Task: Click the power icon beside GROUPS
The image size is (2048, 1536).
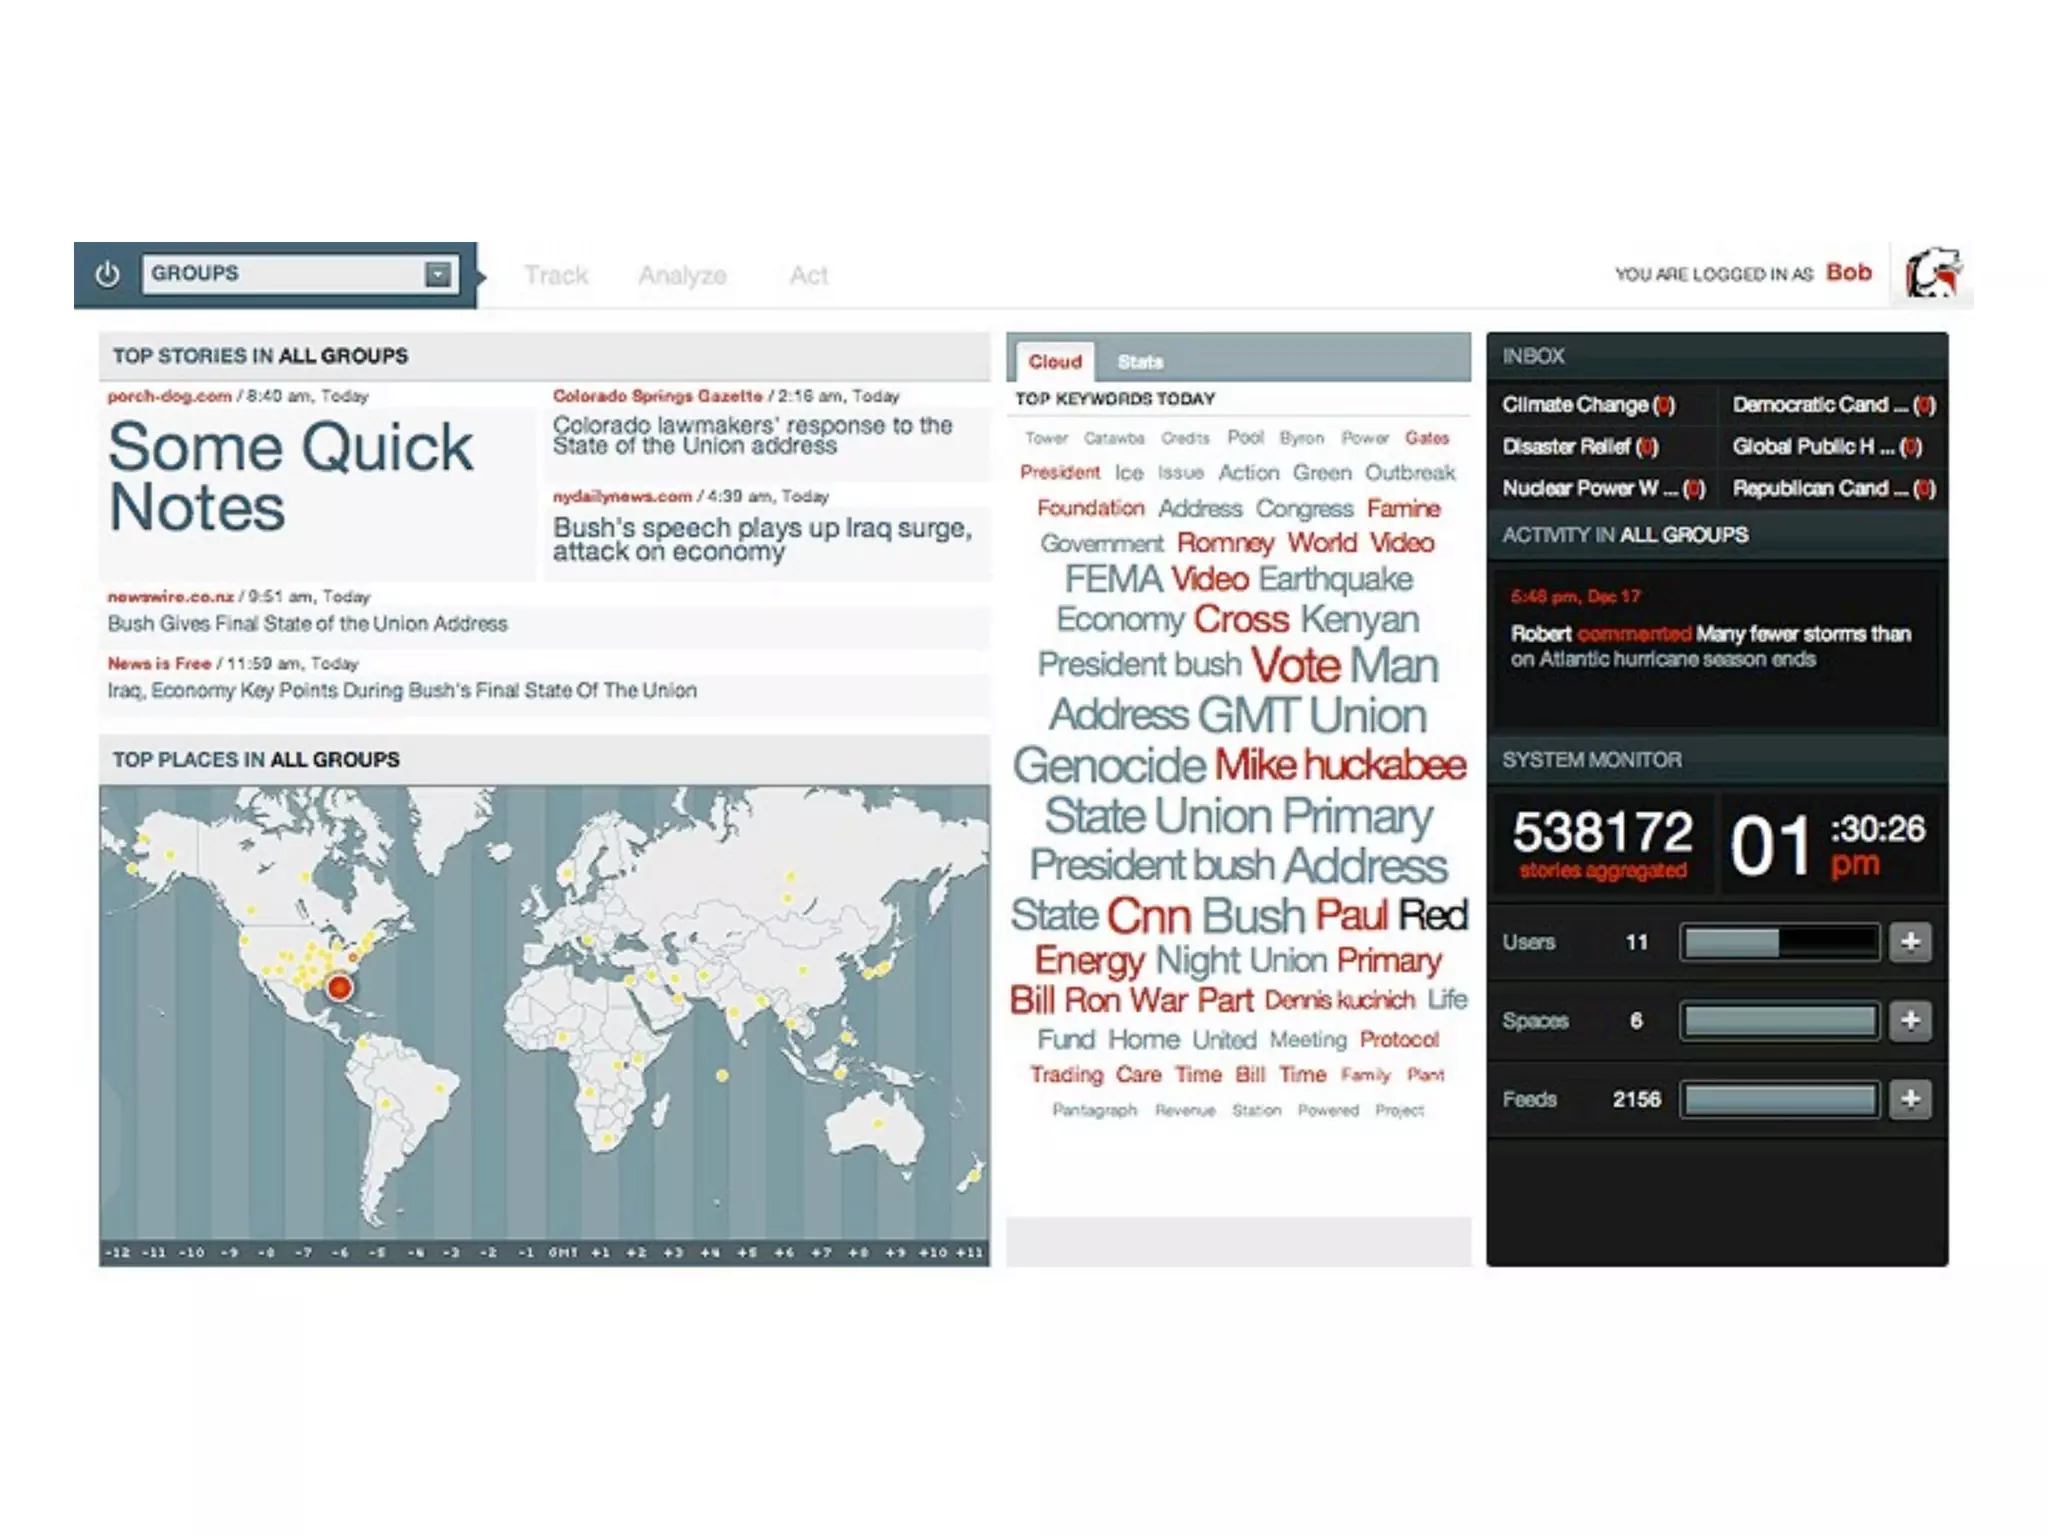Action: [x=107, y=274]
